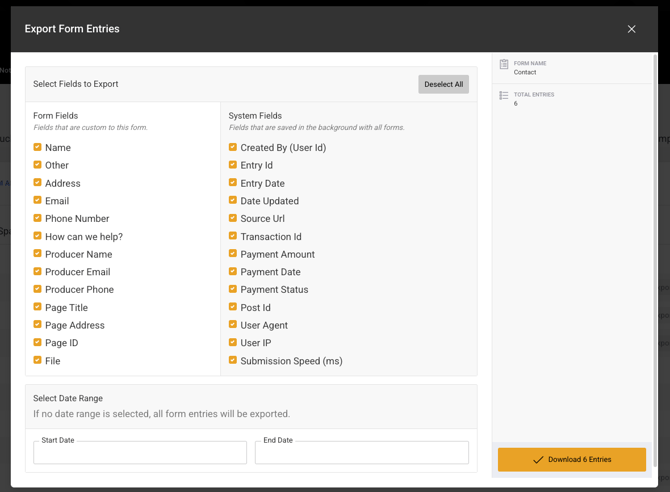Close the Export Form Entries dialog
The image size is (670, 492).
click(x=631, y=29)
